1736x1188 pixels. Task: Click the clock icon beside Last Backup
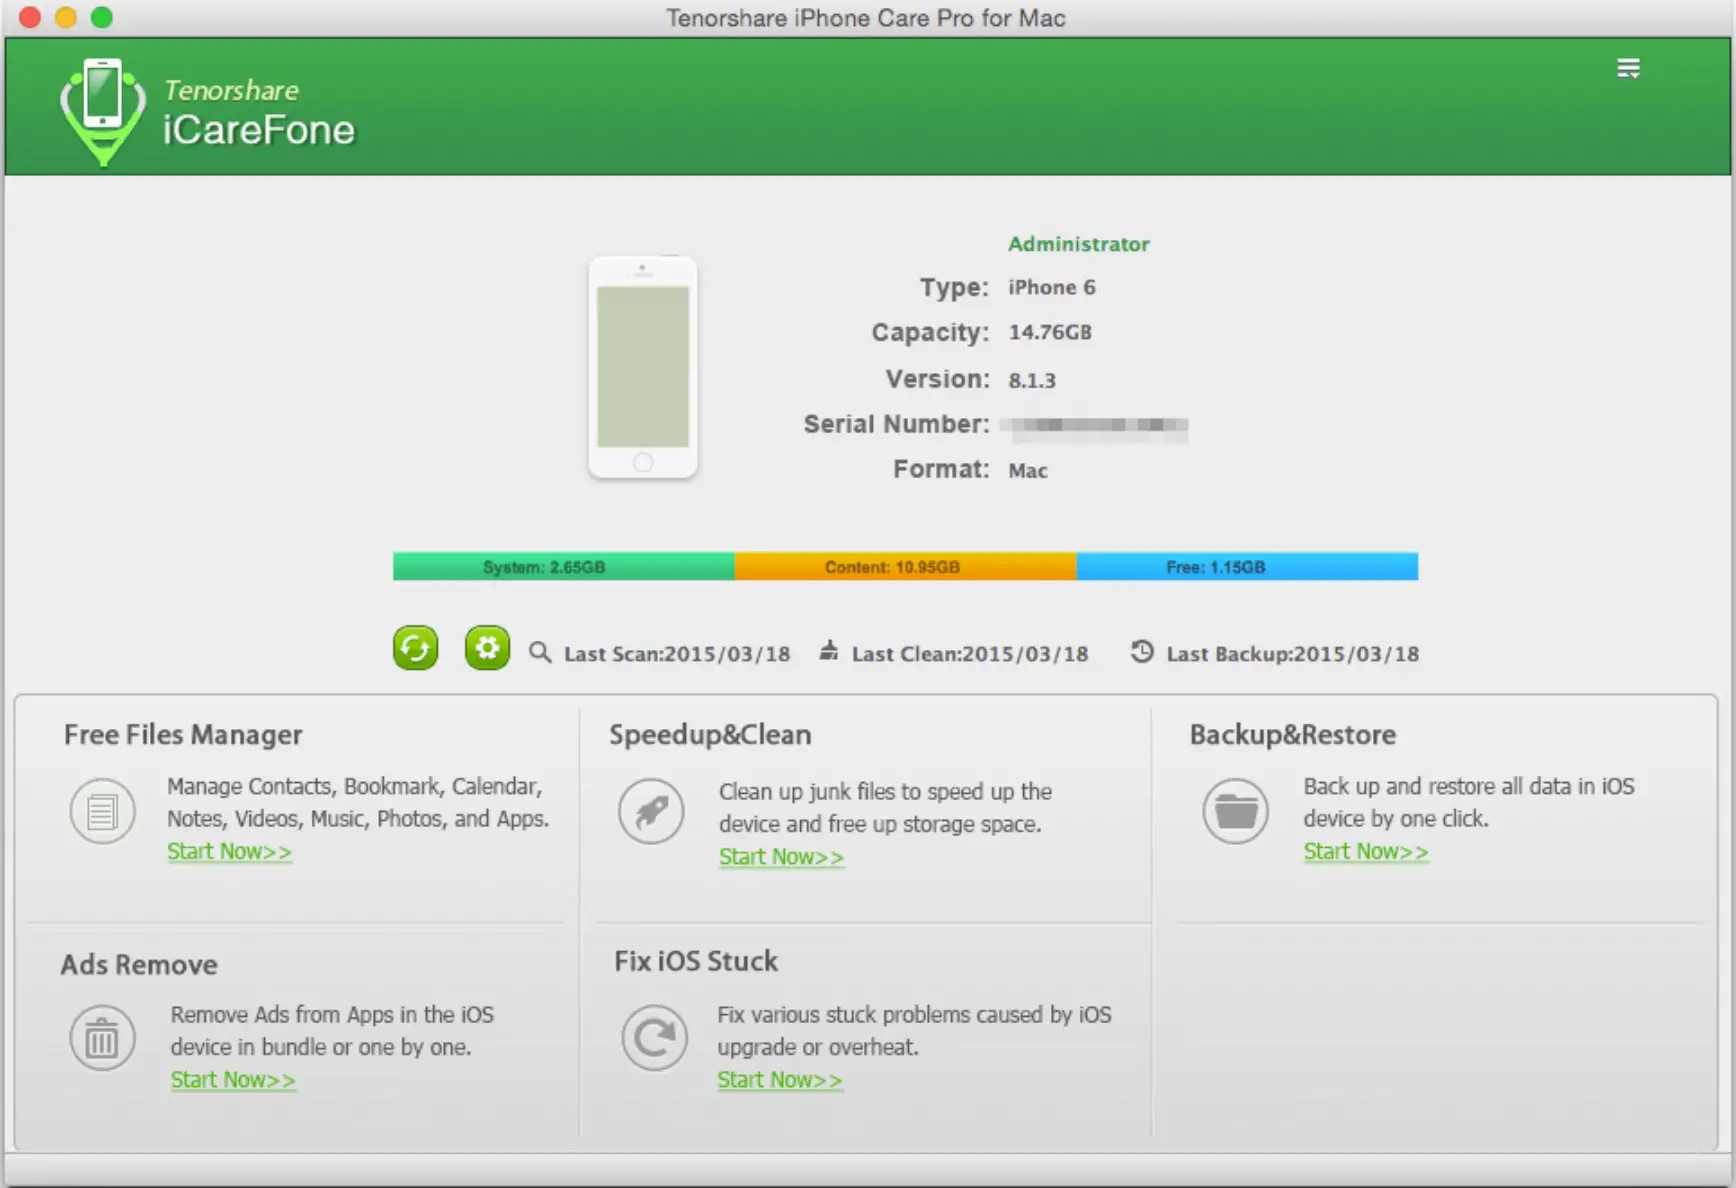[1142, 651]
